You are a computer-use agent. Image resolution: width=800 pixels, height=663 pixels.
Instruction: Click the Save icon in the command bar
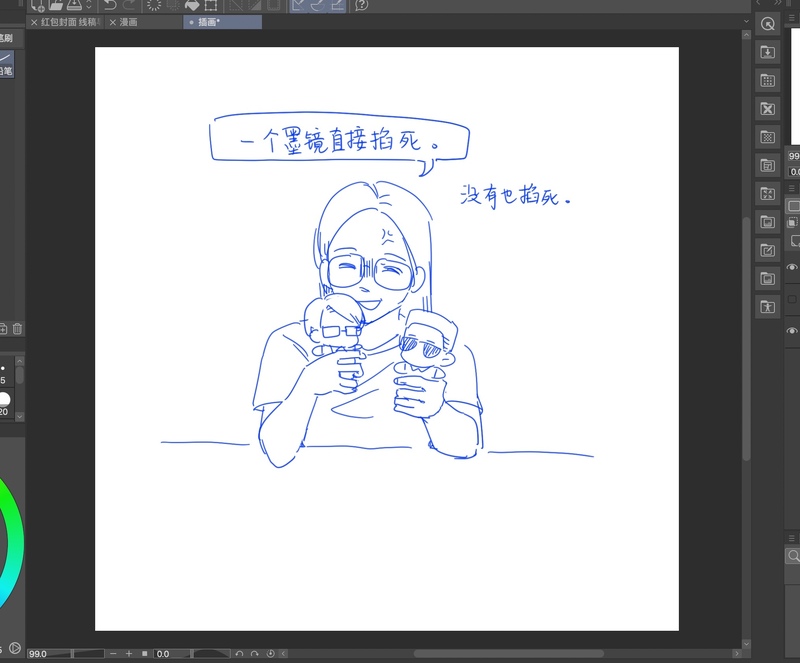point(74,5)
